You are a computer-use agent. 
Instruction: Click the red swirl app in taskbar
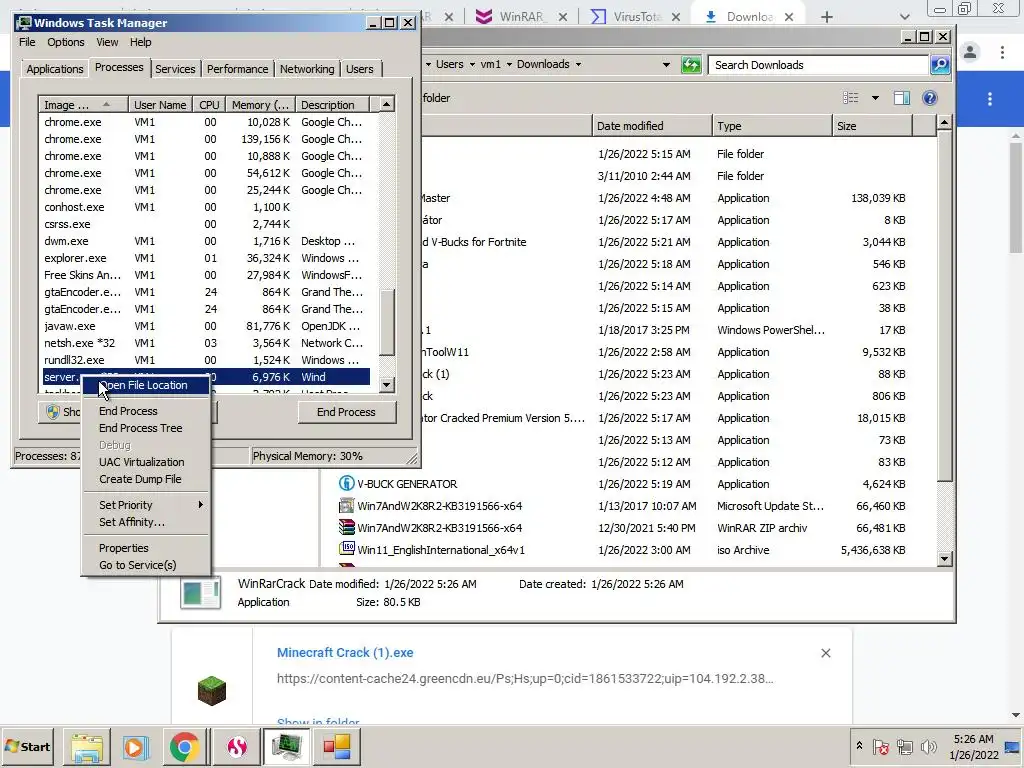(236, 746)
